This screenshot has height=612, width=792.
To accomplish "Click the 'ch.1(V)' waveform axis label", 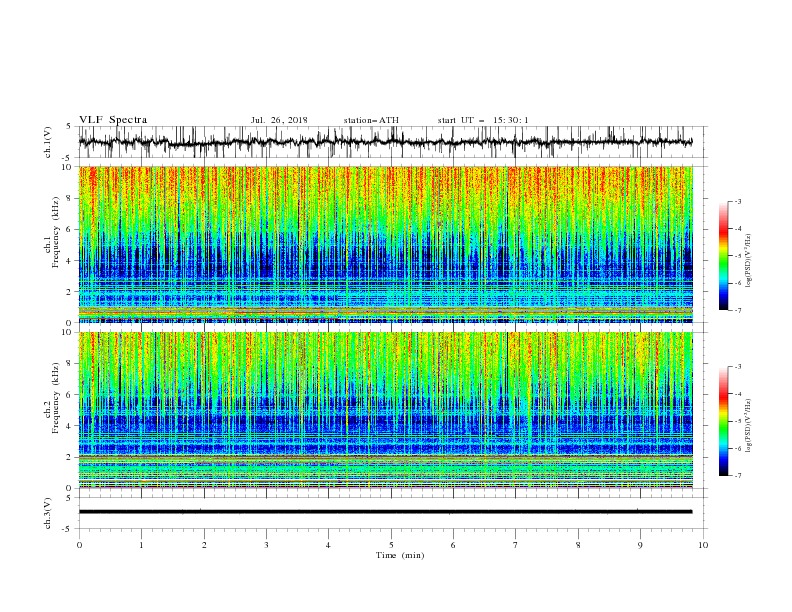I will coord(48,141).
